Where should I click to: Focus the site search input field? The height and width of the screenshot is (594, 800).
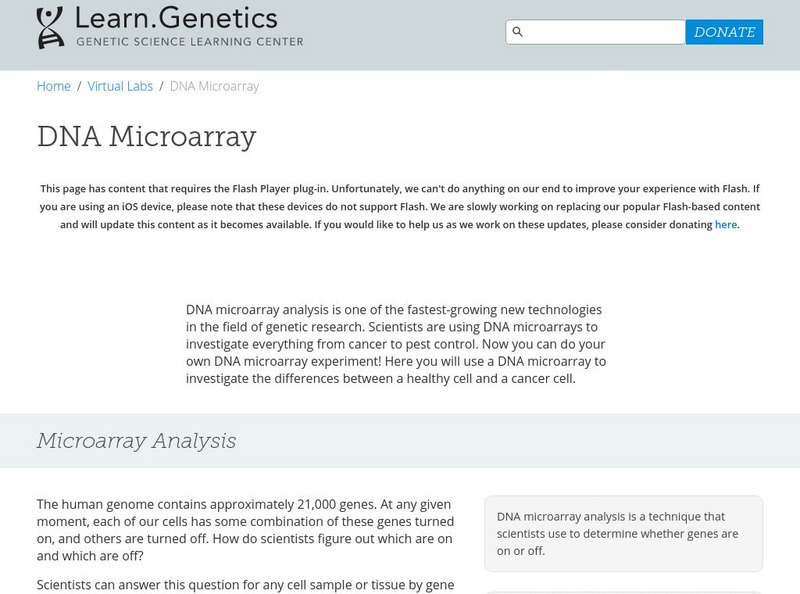(604, 32)
